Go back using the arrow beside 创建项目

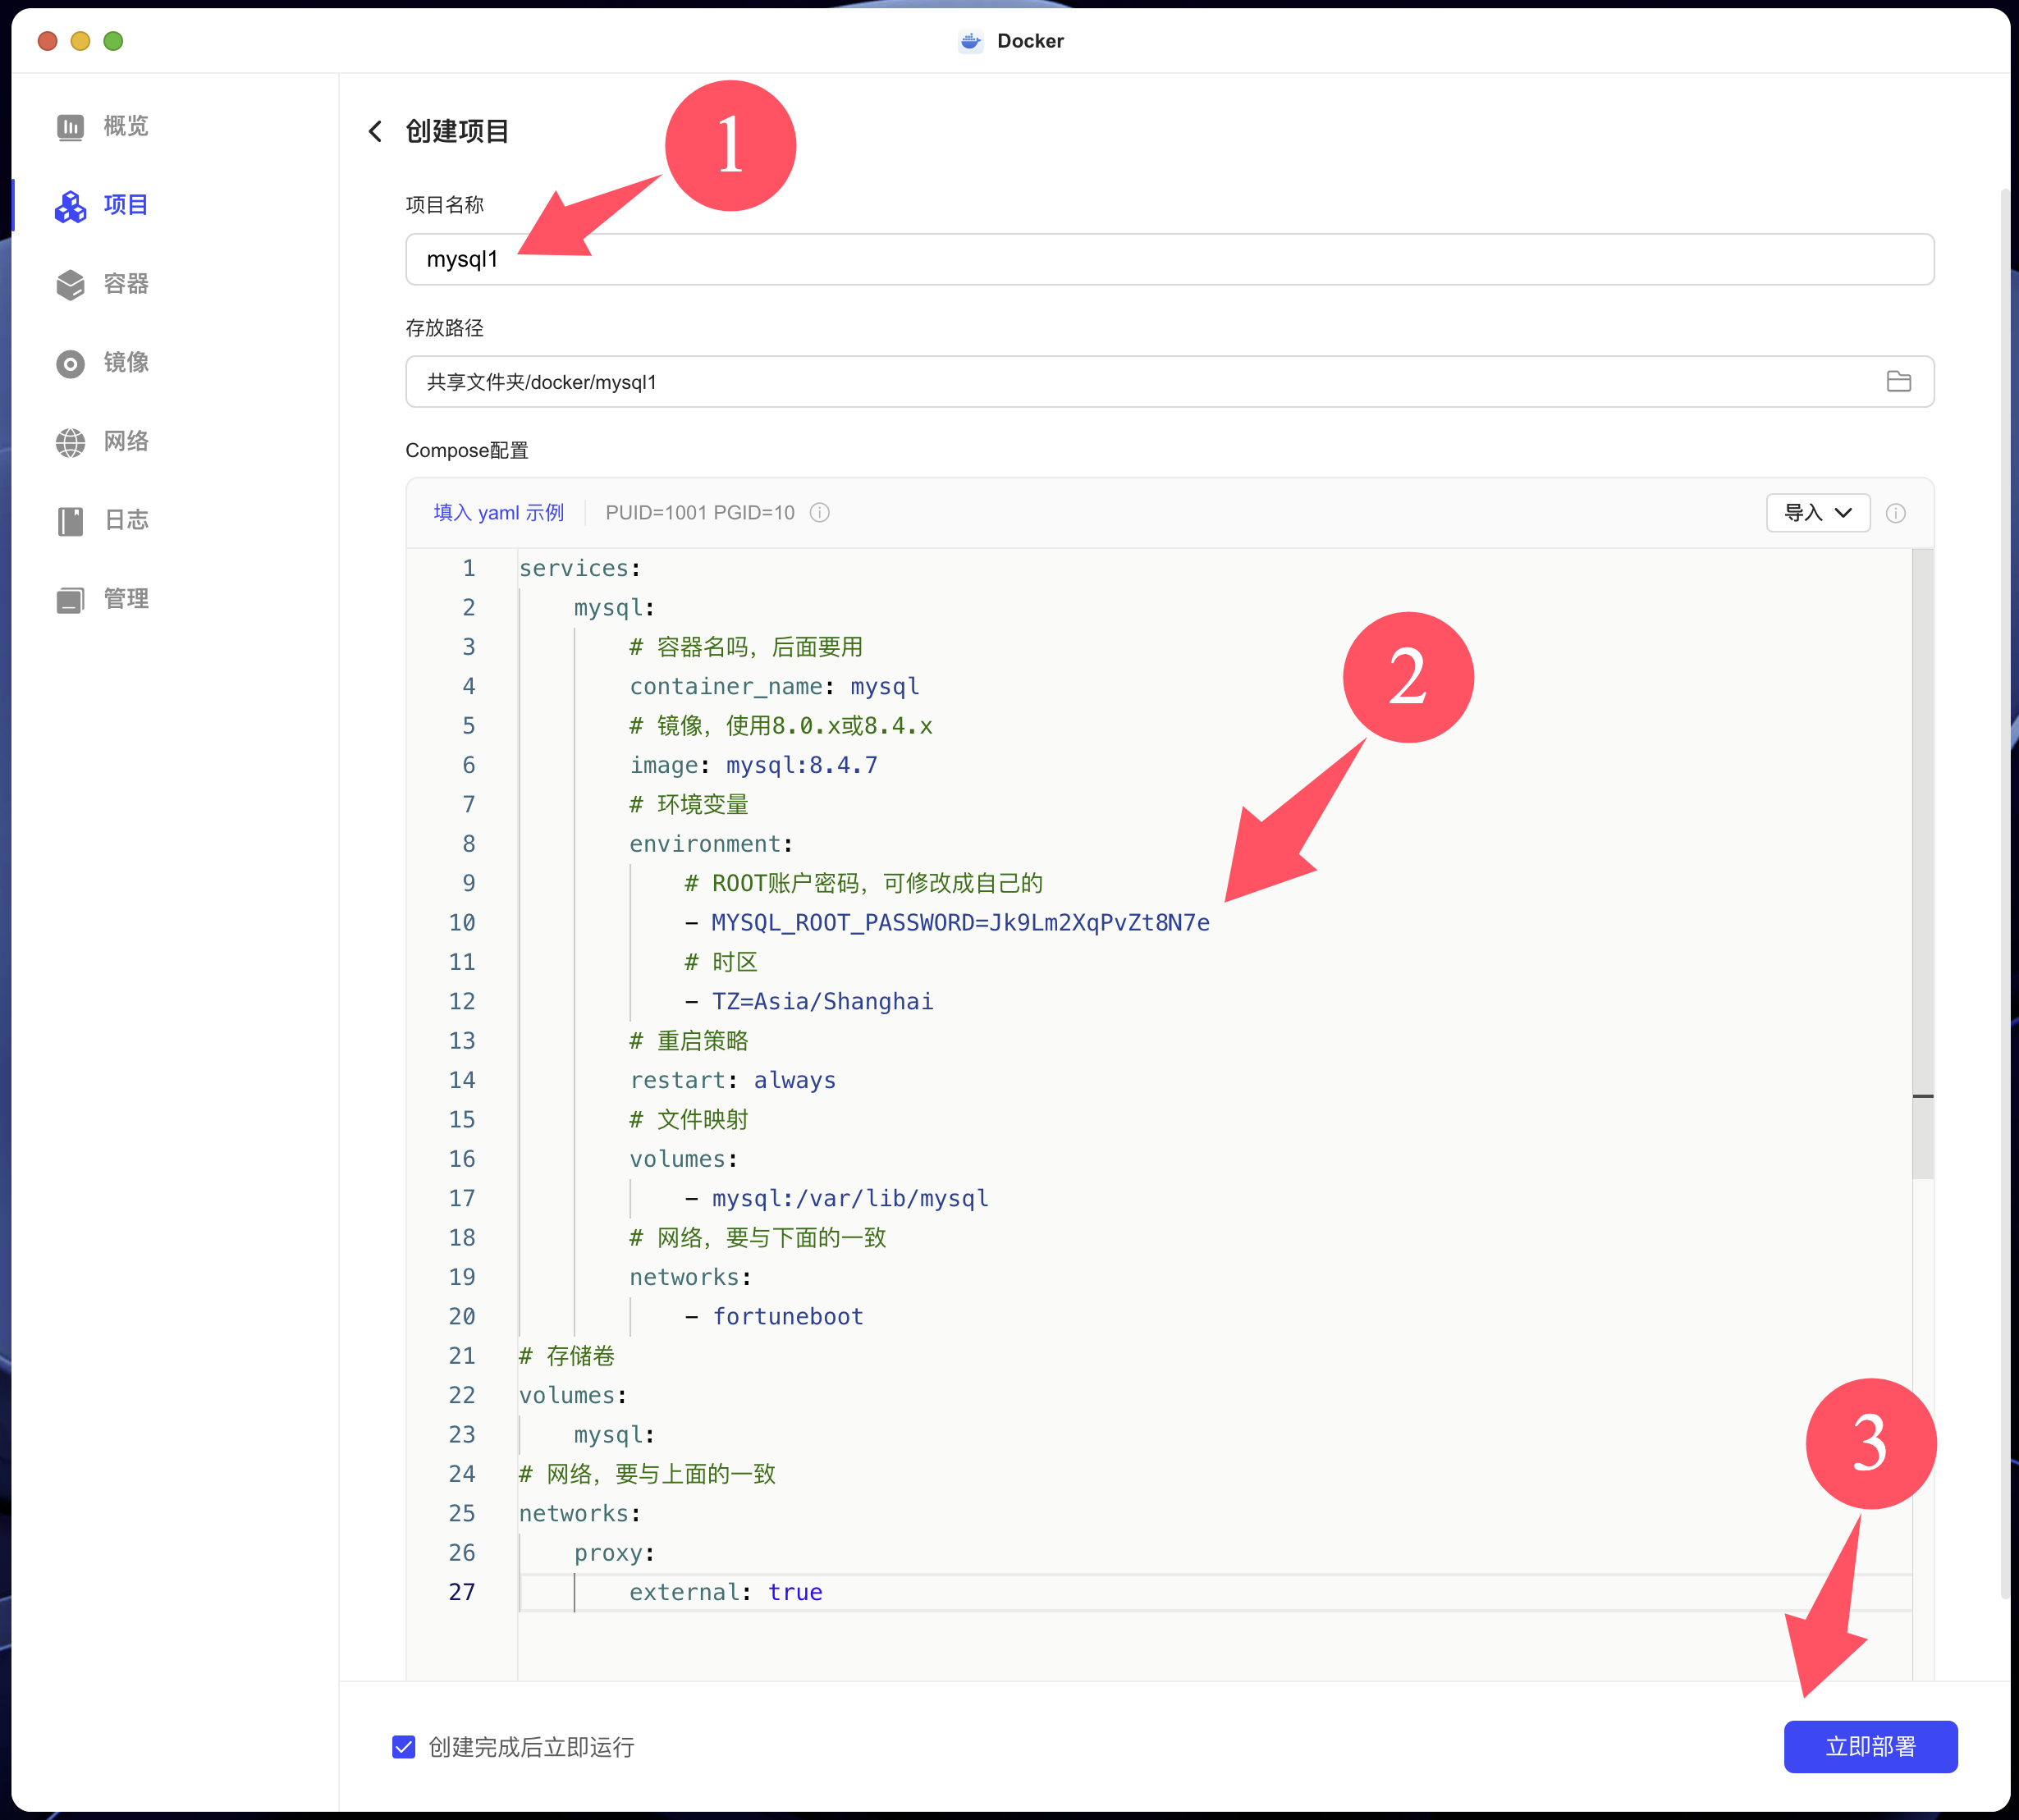[376, 131]
